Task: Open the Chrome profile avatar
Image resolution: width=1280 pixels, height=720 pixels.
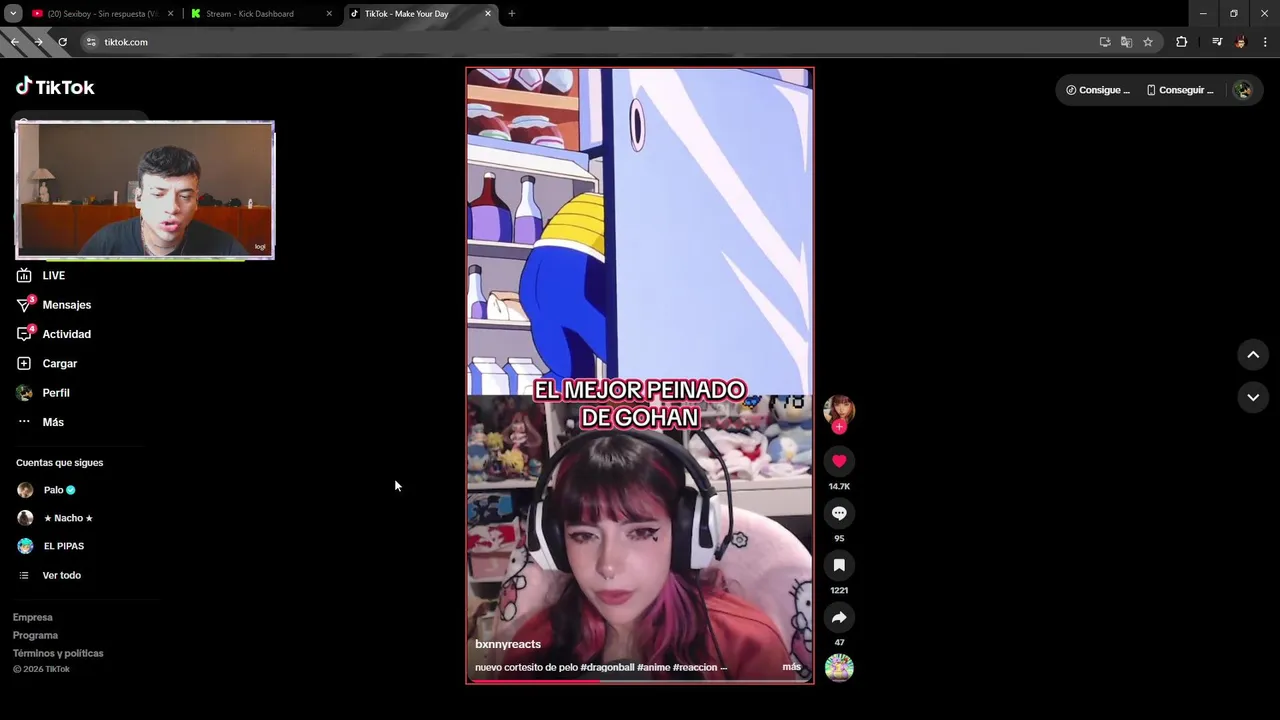Action: pos(1241,42)
